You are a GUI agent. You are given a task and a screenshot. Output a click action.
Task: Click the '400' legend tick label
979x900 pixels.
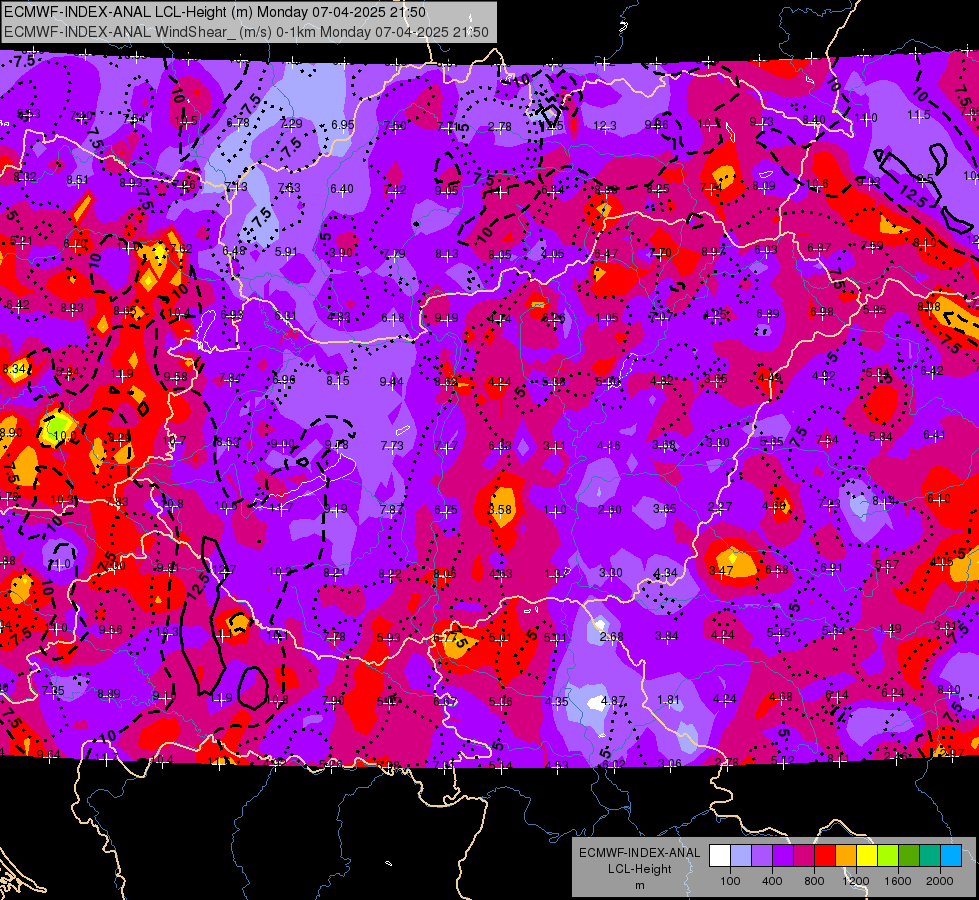[772, 881]
